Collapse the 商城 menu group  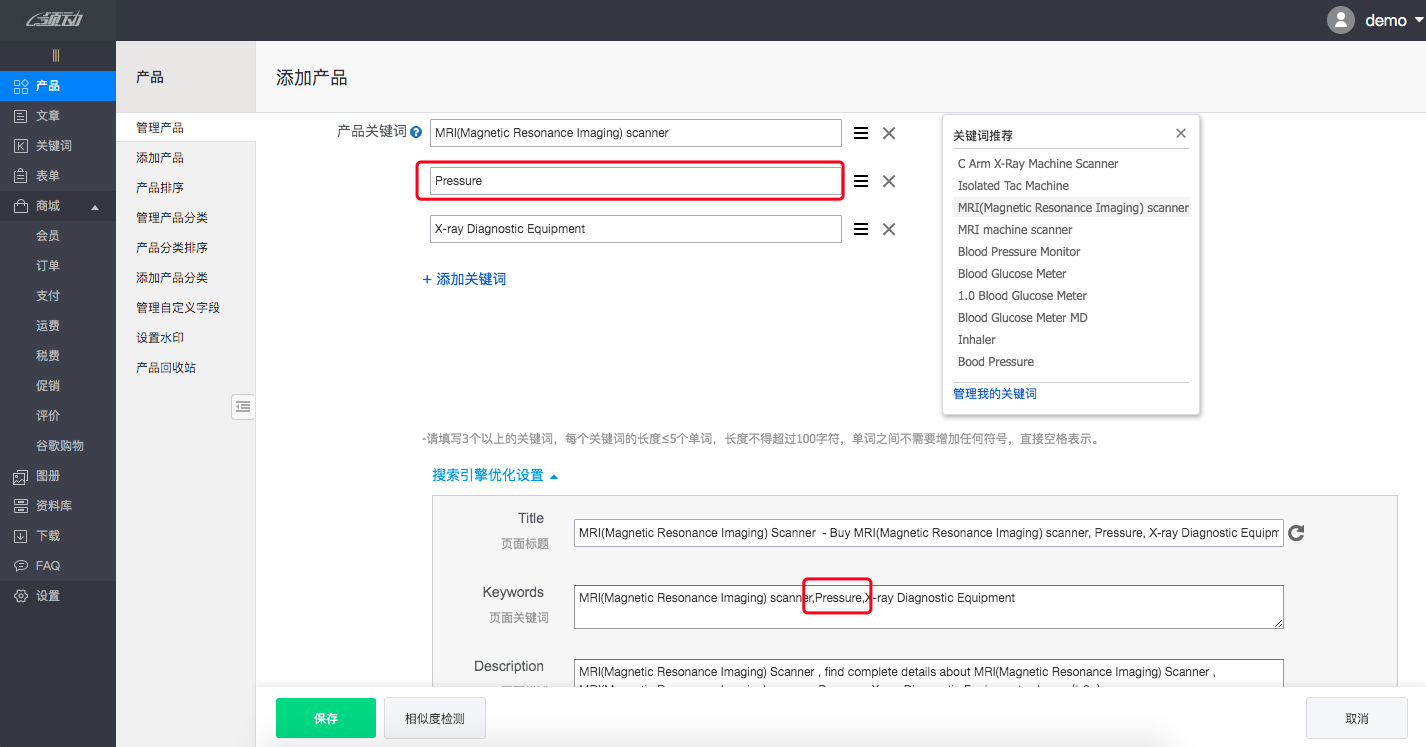pyautogui.click(x=95, y=207)
